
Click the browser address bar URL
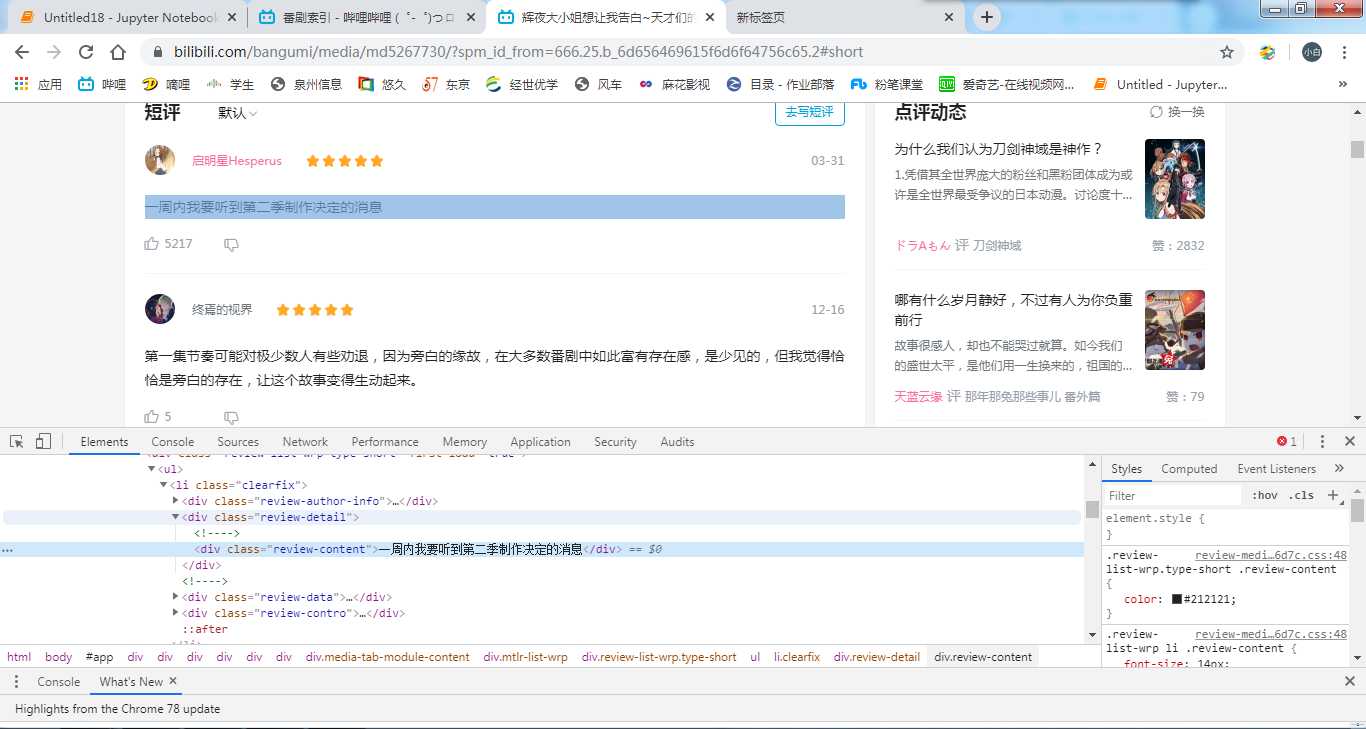[x=519, y=52]
